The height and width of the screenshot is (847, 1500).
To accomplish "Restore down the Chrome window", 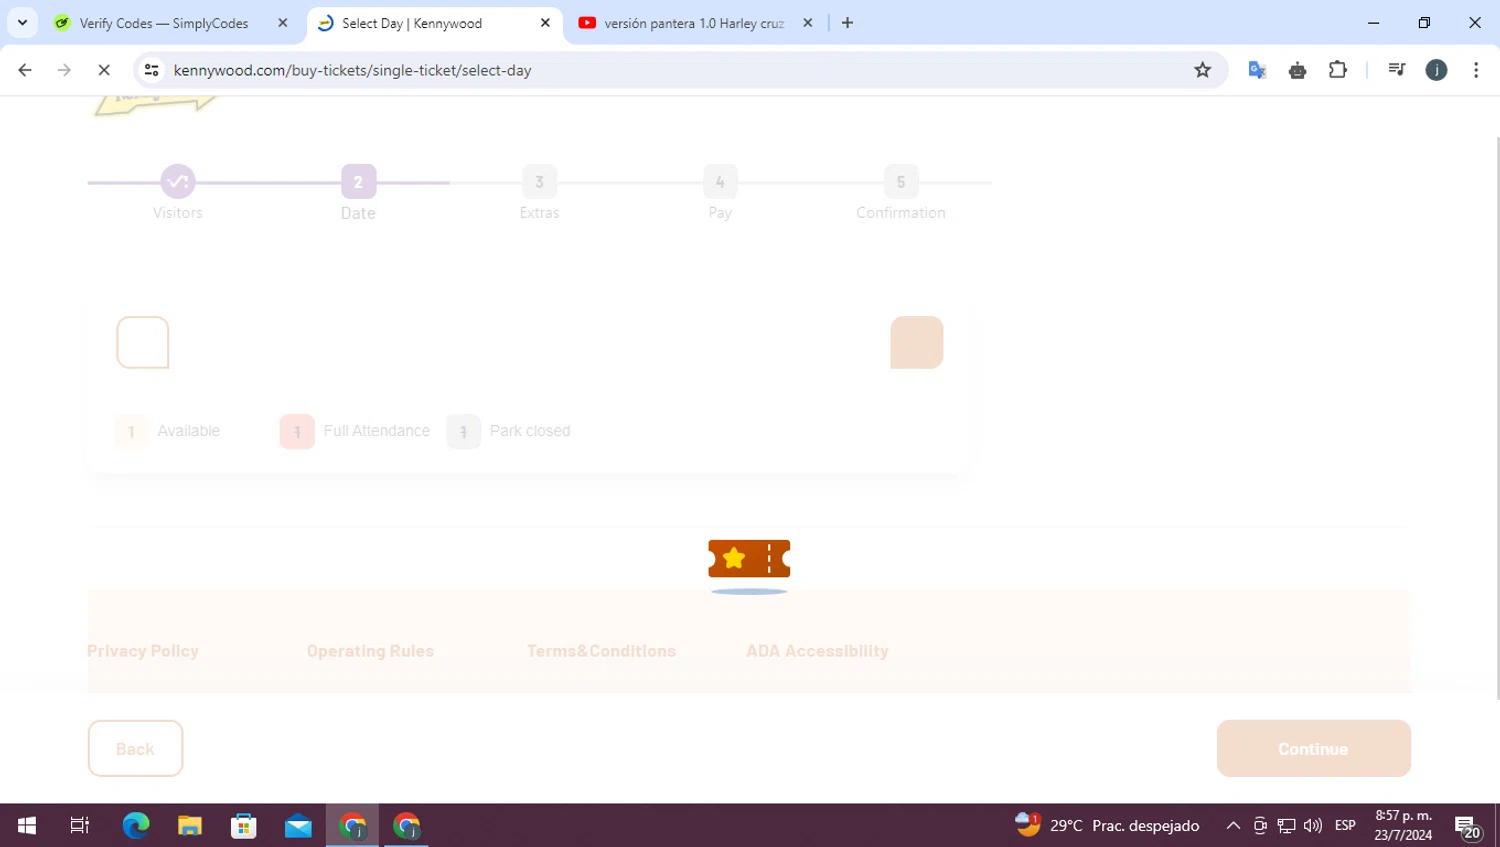I will pyautogui.click(x=1424, y=22).
